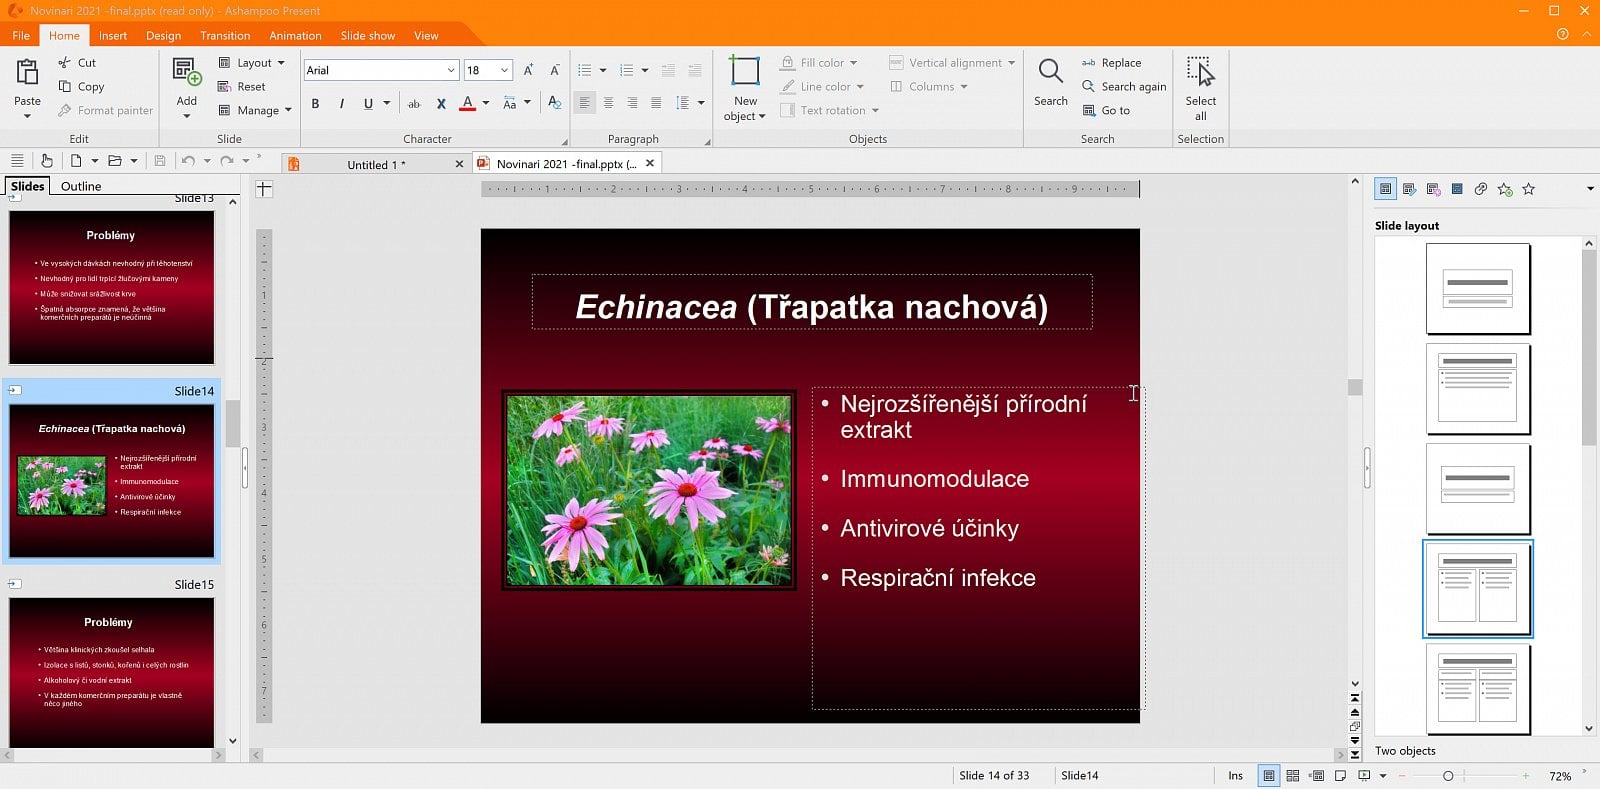Toggle strikethrough text formatting

[414, 103]
